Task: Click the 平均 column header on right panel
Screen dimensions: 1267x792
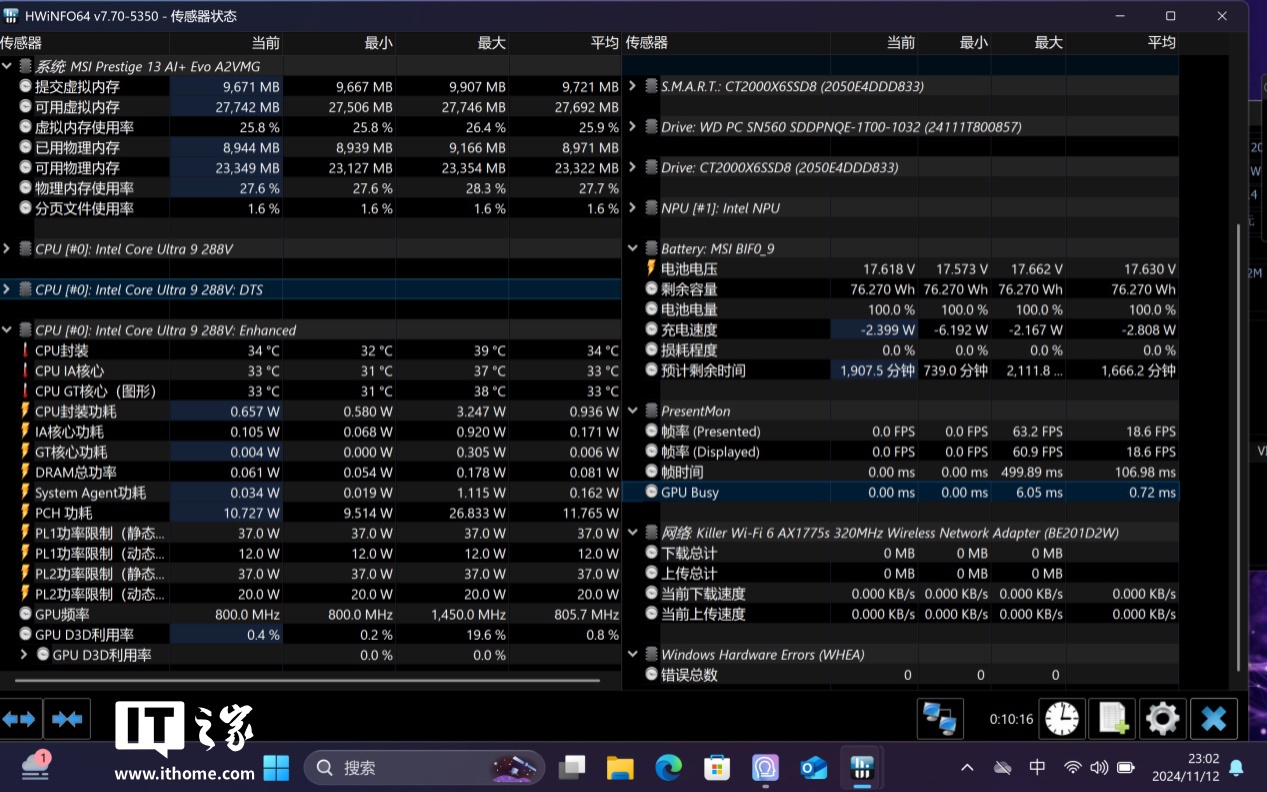Action: 1161,43
